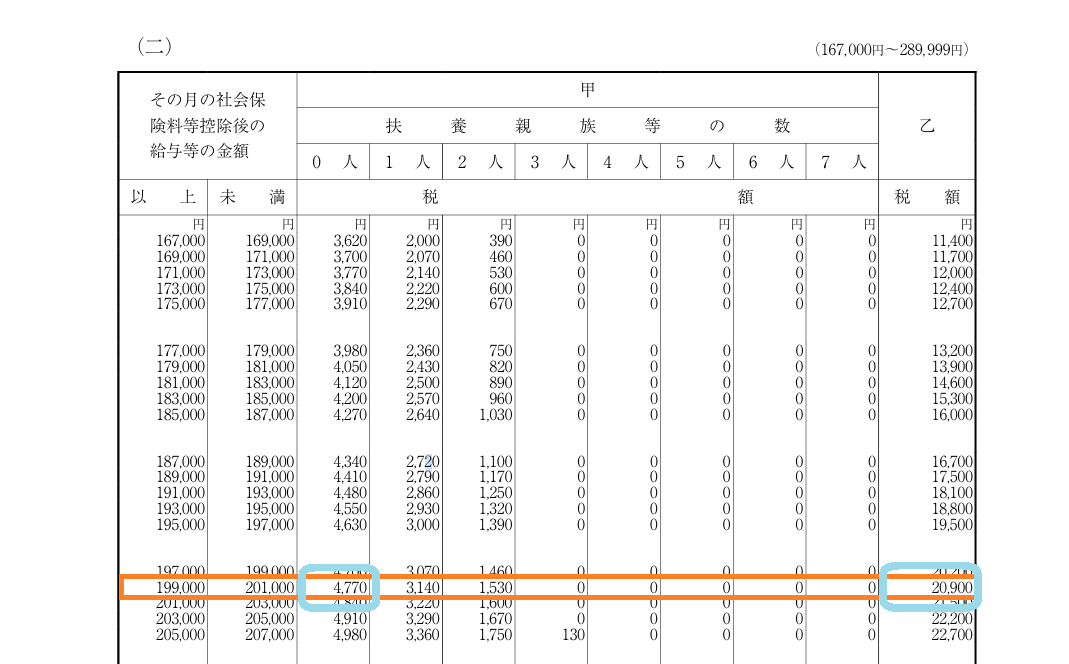Select the (167,000円〜289,999円) range label

[893, 49]
